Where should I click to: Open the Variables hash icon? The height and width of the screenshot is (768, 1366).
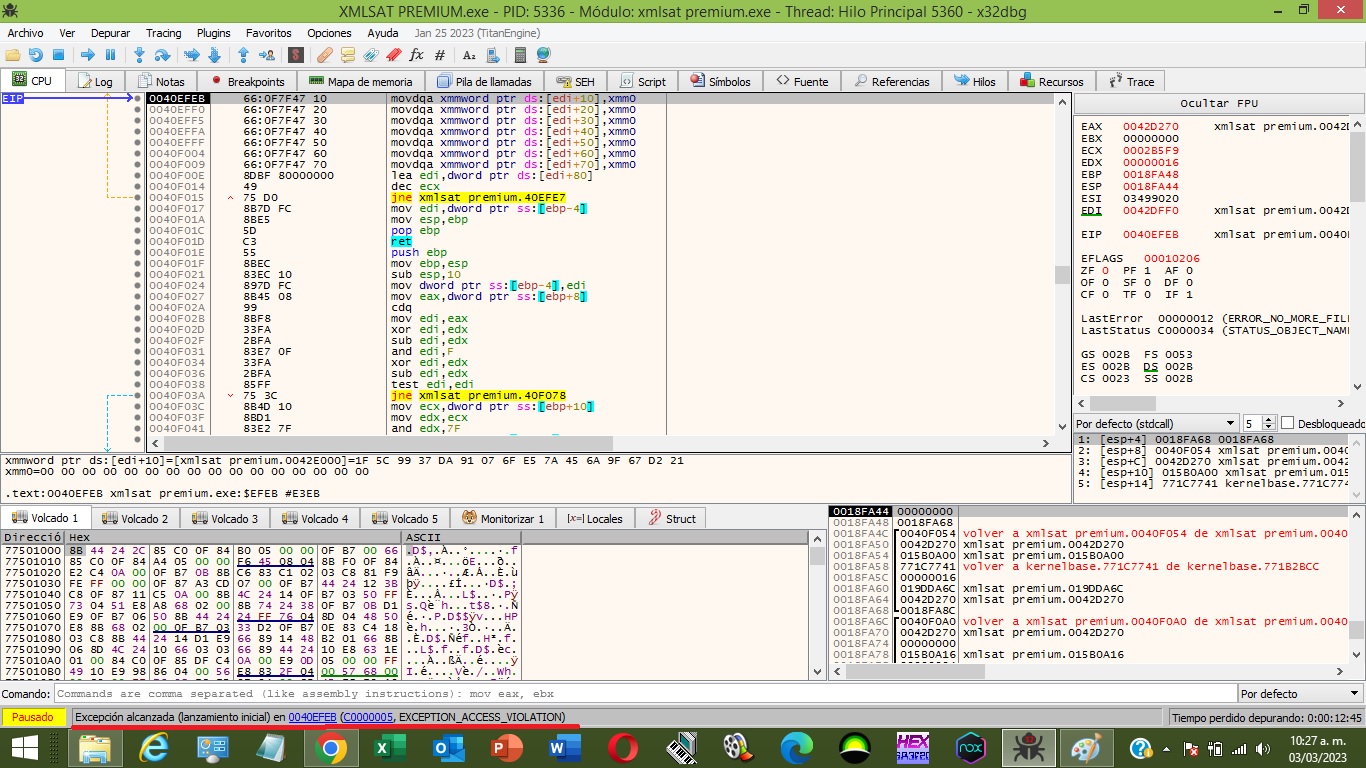pos(440,55)
